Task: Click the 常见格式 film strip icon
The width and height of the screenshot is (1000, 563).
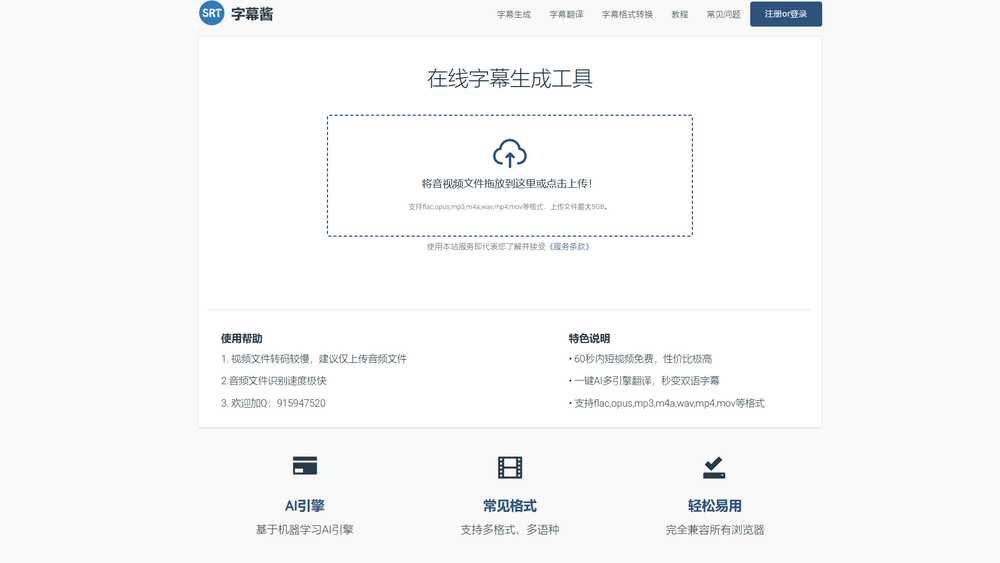Action: 510,467
